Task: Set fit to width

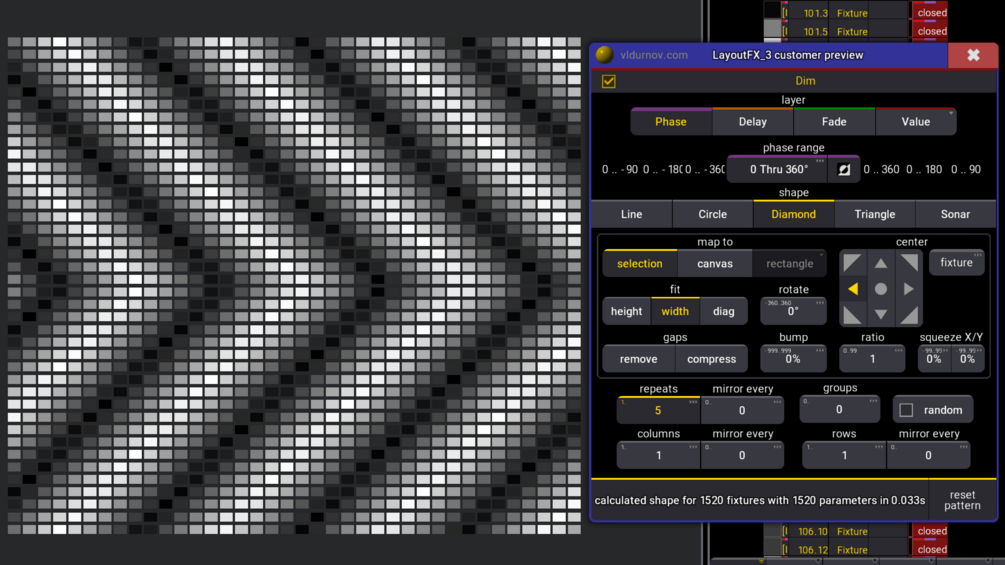Action: click(x=675, y=311)
